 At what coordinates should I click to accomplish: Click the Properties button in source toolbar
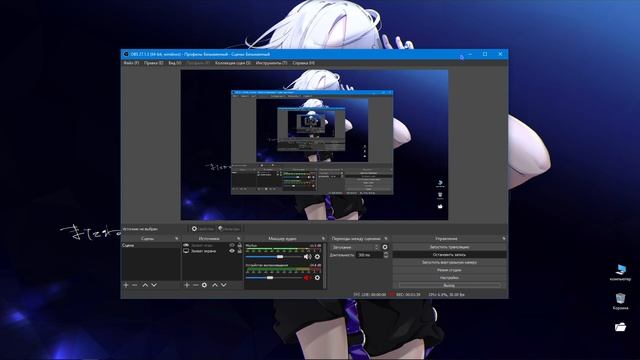[x=202, y=229]
